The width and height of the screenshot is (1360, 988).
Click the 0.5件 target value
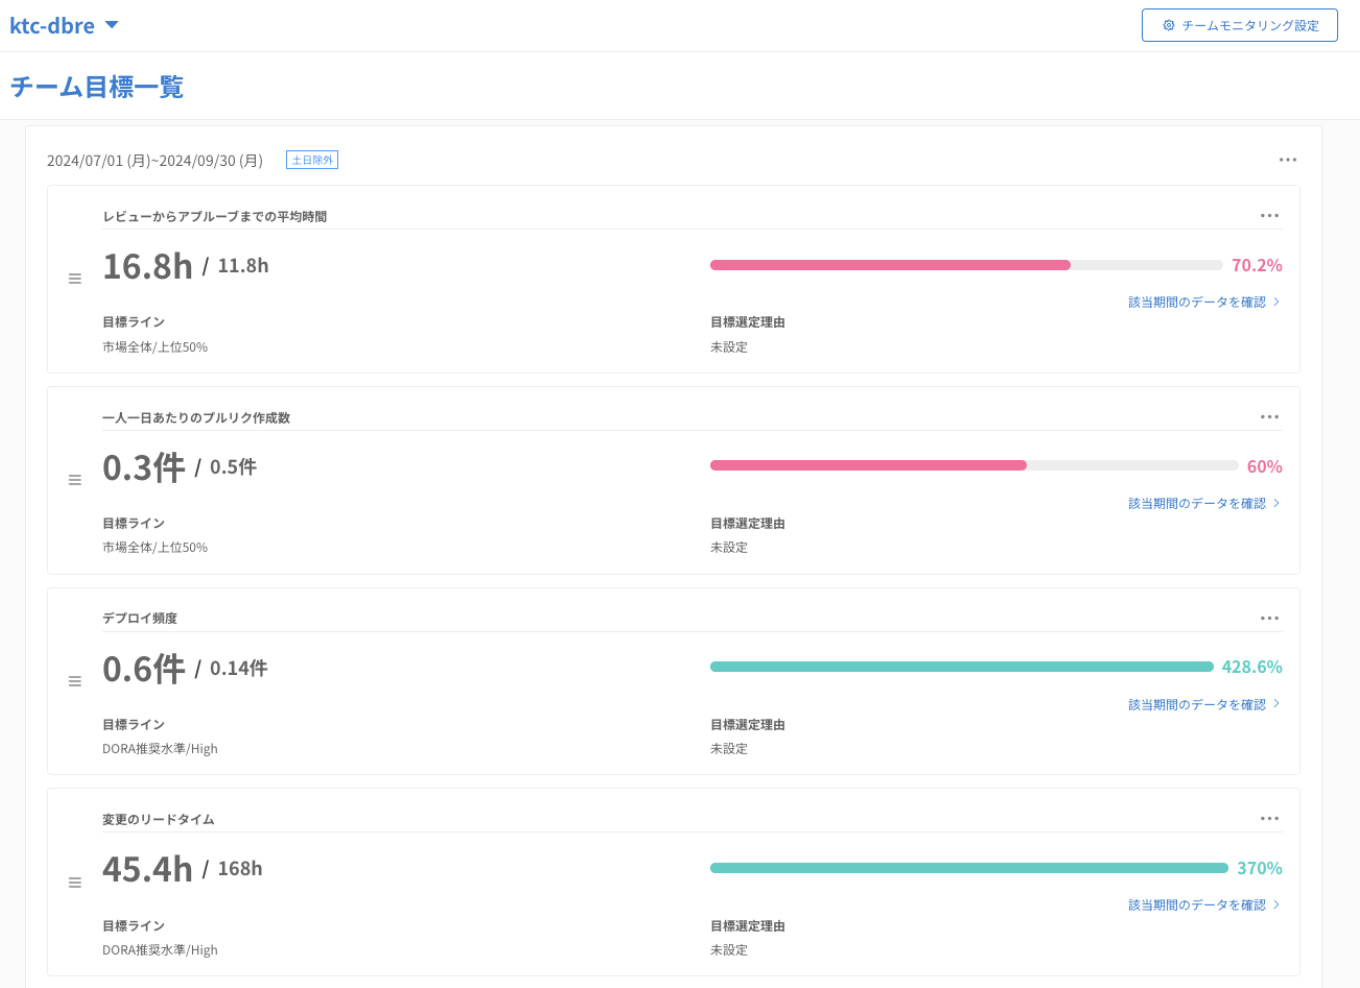click(x=233, y=467)
